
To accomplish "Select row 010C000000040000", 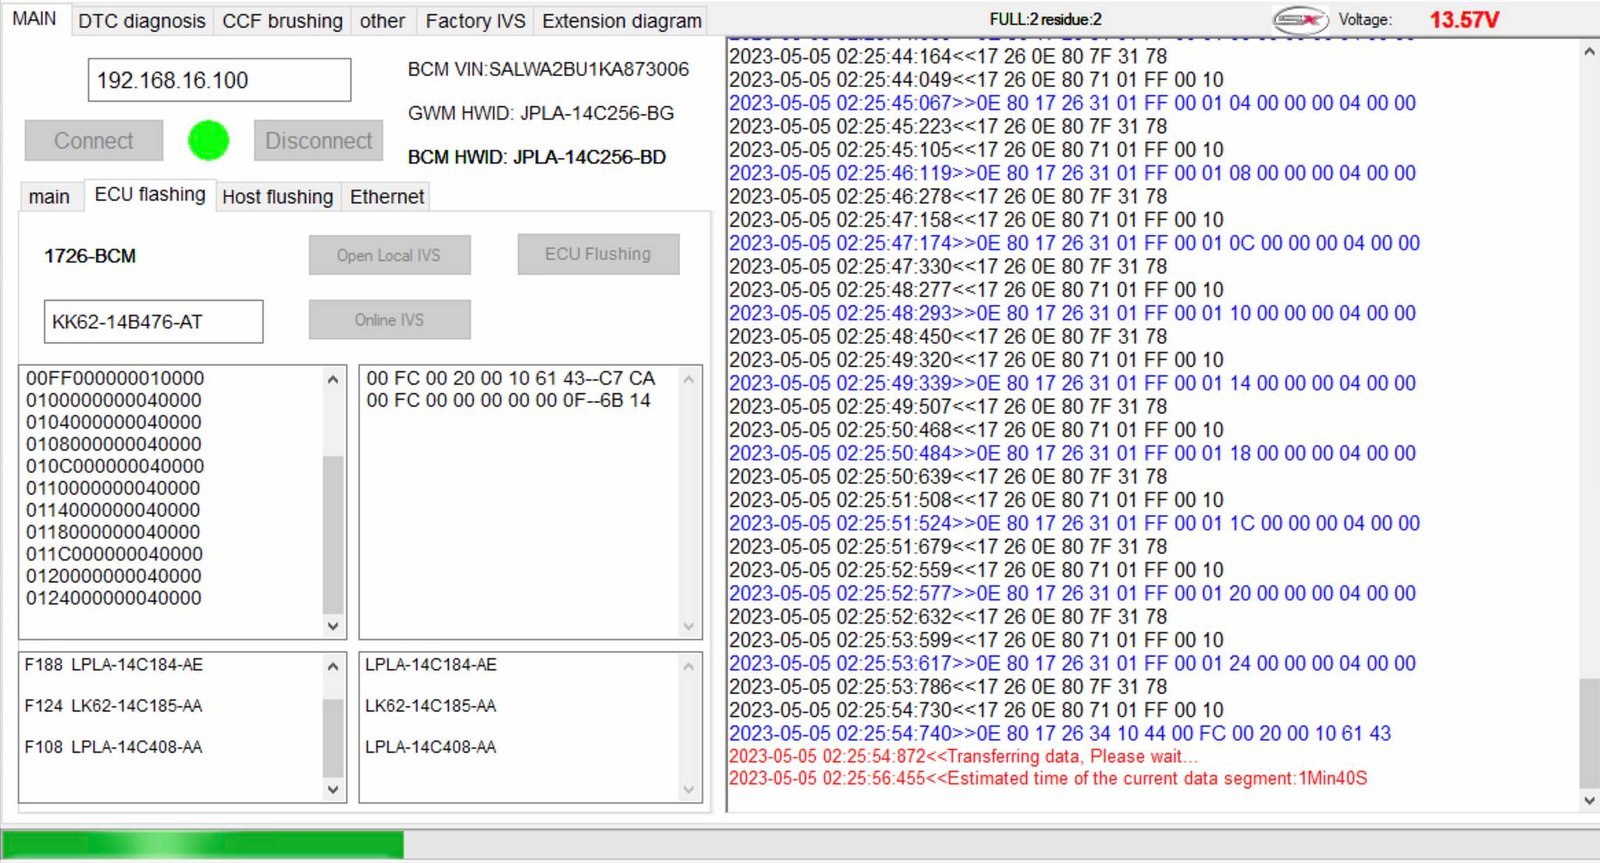I will coord(115,466).
